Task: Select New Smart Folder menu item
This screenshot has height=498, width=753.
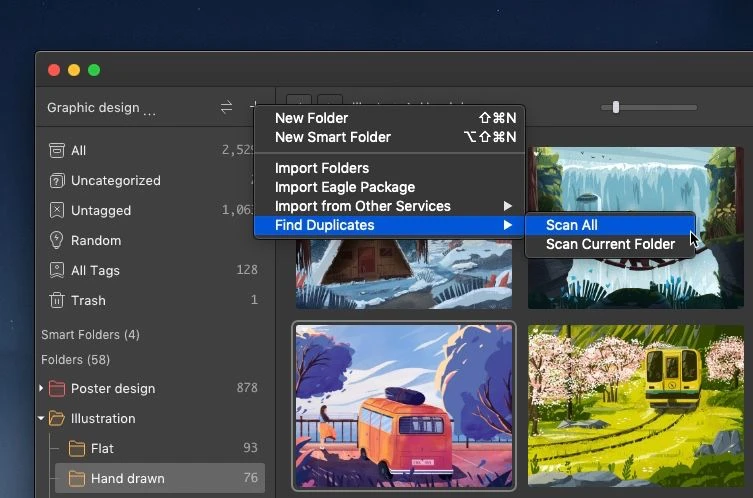Action: (x=332, y=137)
